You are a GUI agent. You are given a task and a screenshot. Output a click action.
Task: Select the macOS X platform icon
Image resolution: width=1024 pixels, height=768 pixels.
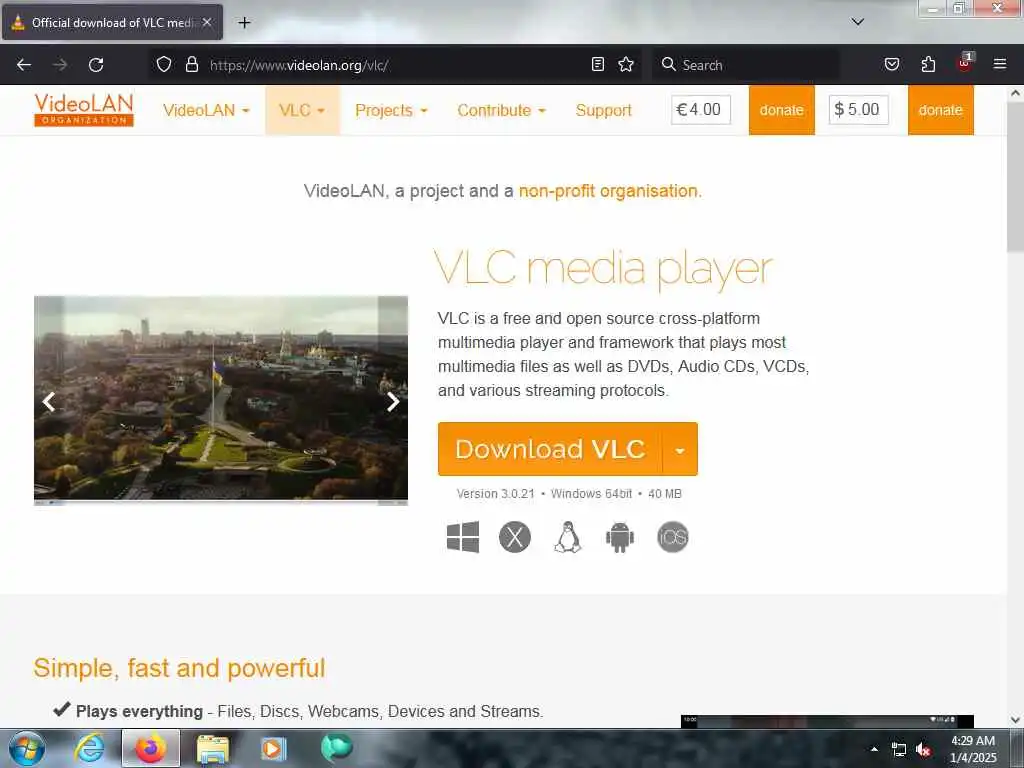(515, 537)
